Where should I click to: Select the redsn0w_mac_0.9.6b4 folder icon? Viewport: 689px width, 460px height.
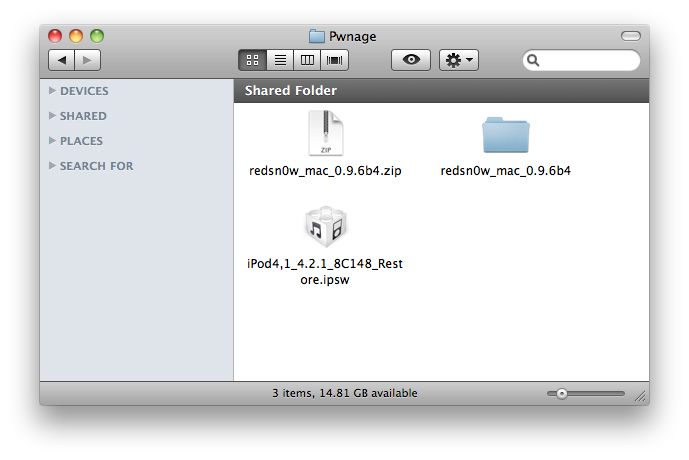506,135
